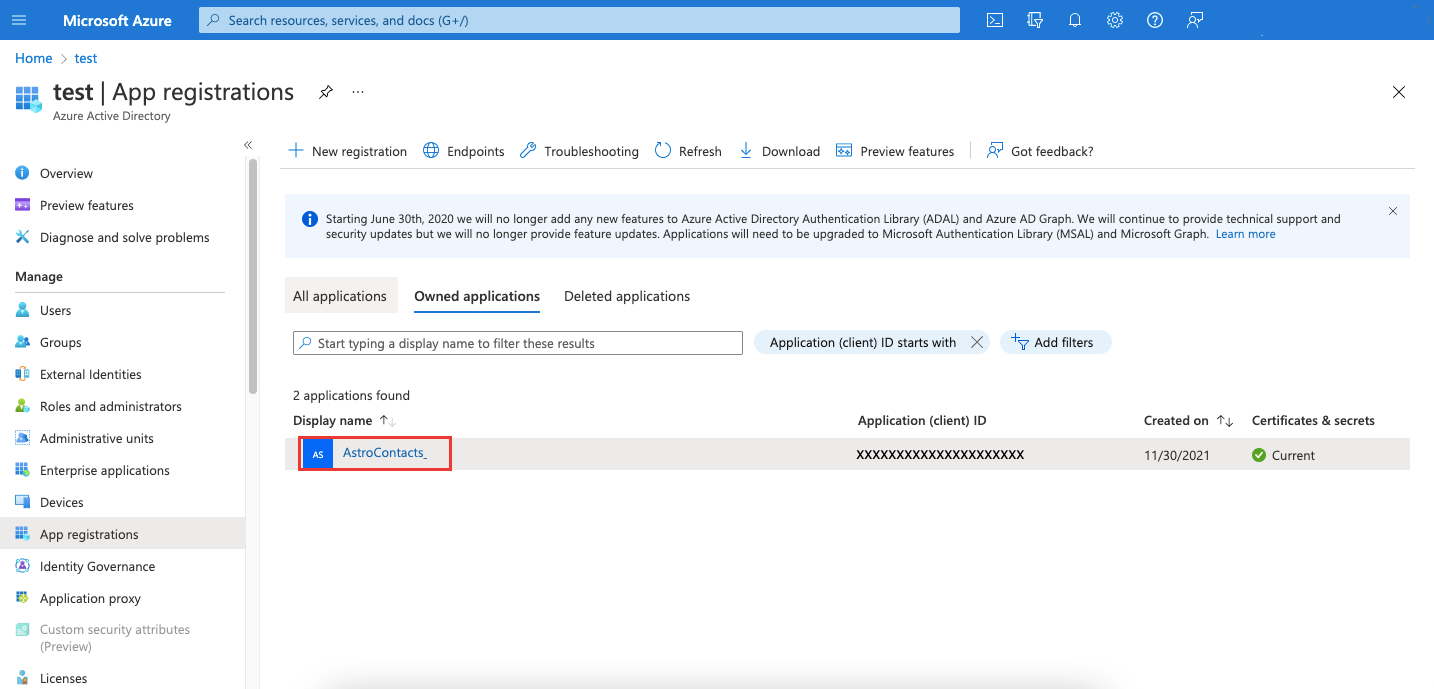1434x689 pixels.
Task: Click the Application (client) ID column header
Action: [922, 421]
